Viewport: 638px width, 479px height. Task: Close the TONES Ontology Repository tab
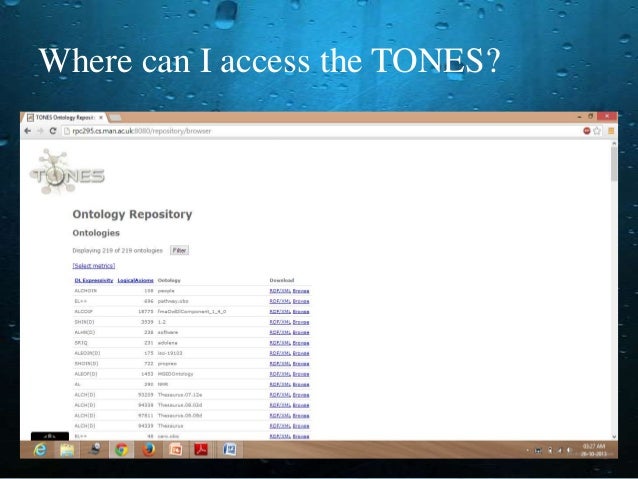[x=101, y=118]
